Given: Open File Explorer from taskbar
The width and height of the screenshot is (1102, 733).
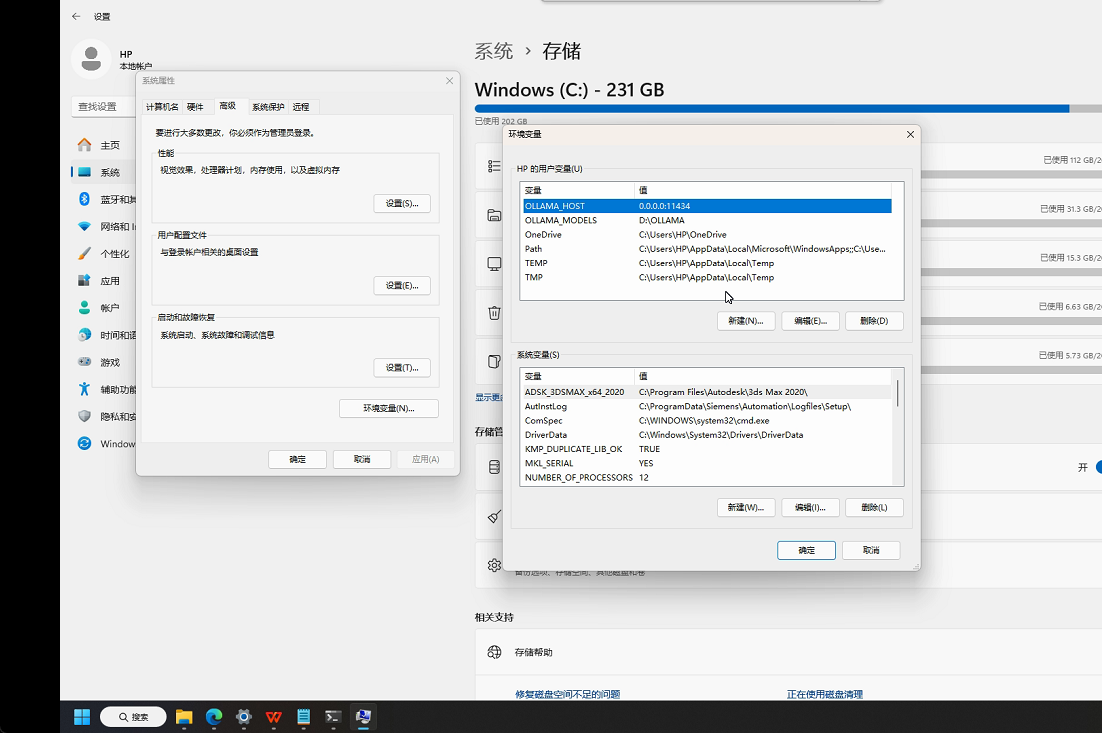Looking at the screenshot, I should click(x=184, y=717).
